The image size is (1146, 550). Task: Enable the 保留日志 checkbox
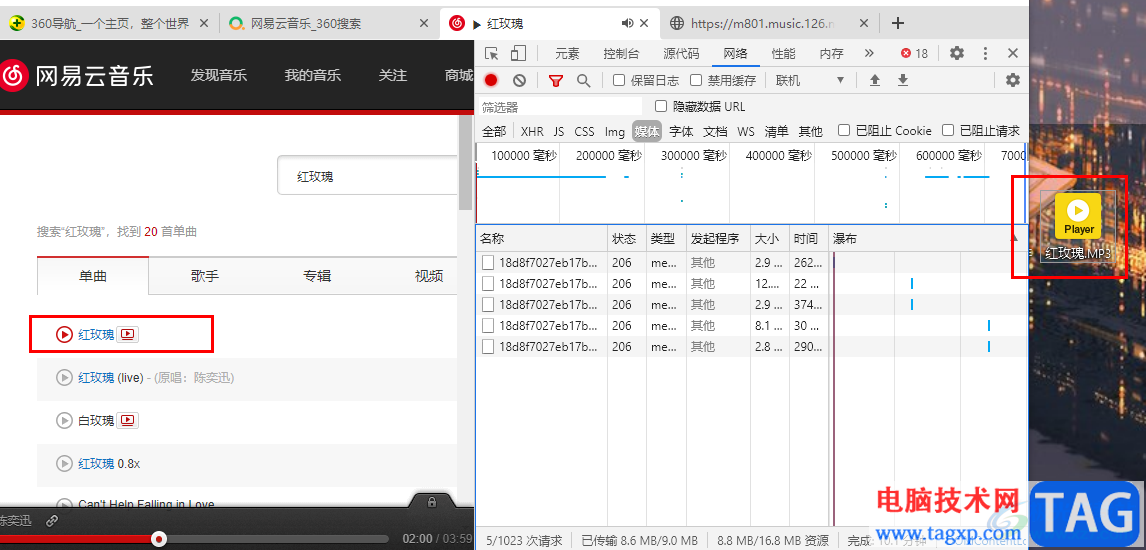click(618, 80)
